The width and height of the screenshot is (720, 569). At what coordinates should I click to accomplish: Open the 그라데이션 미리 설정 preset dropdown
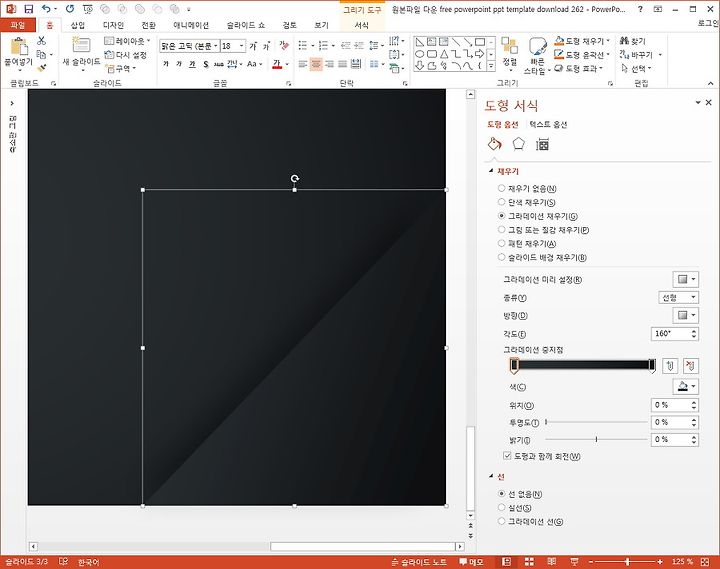pyautogui.click(x=686, y=279)
